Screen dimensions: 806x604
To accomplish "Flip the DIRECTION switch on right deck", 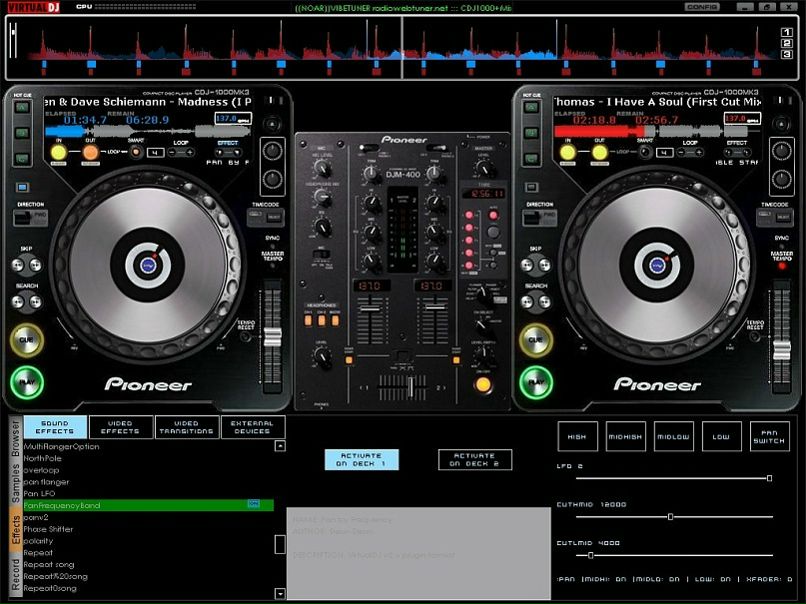I will (540, 217).
